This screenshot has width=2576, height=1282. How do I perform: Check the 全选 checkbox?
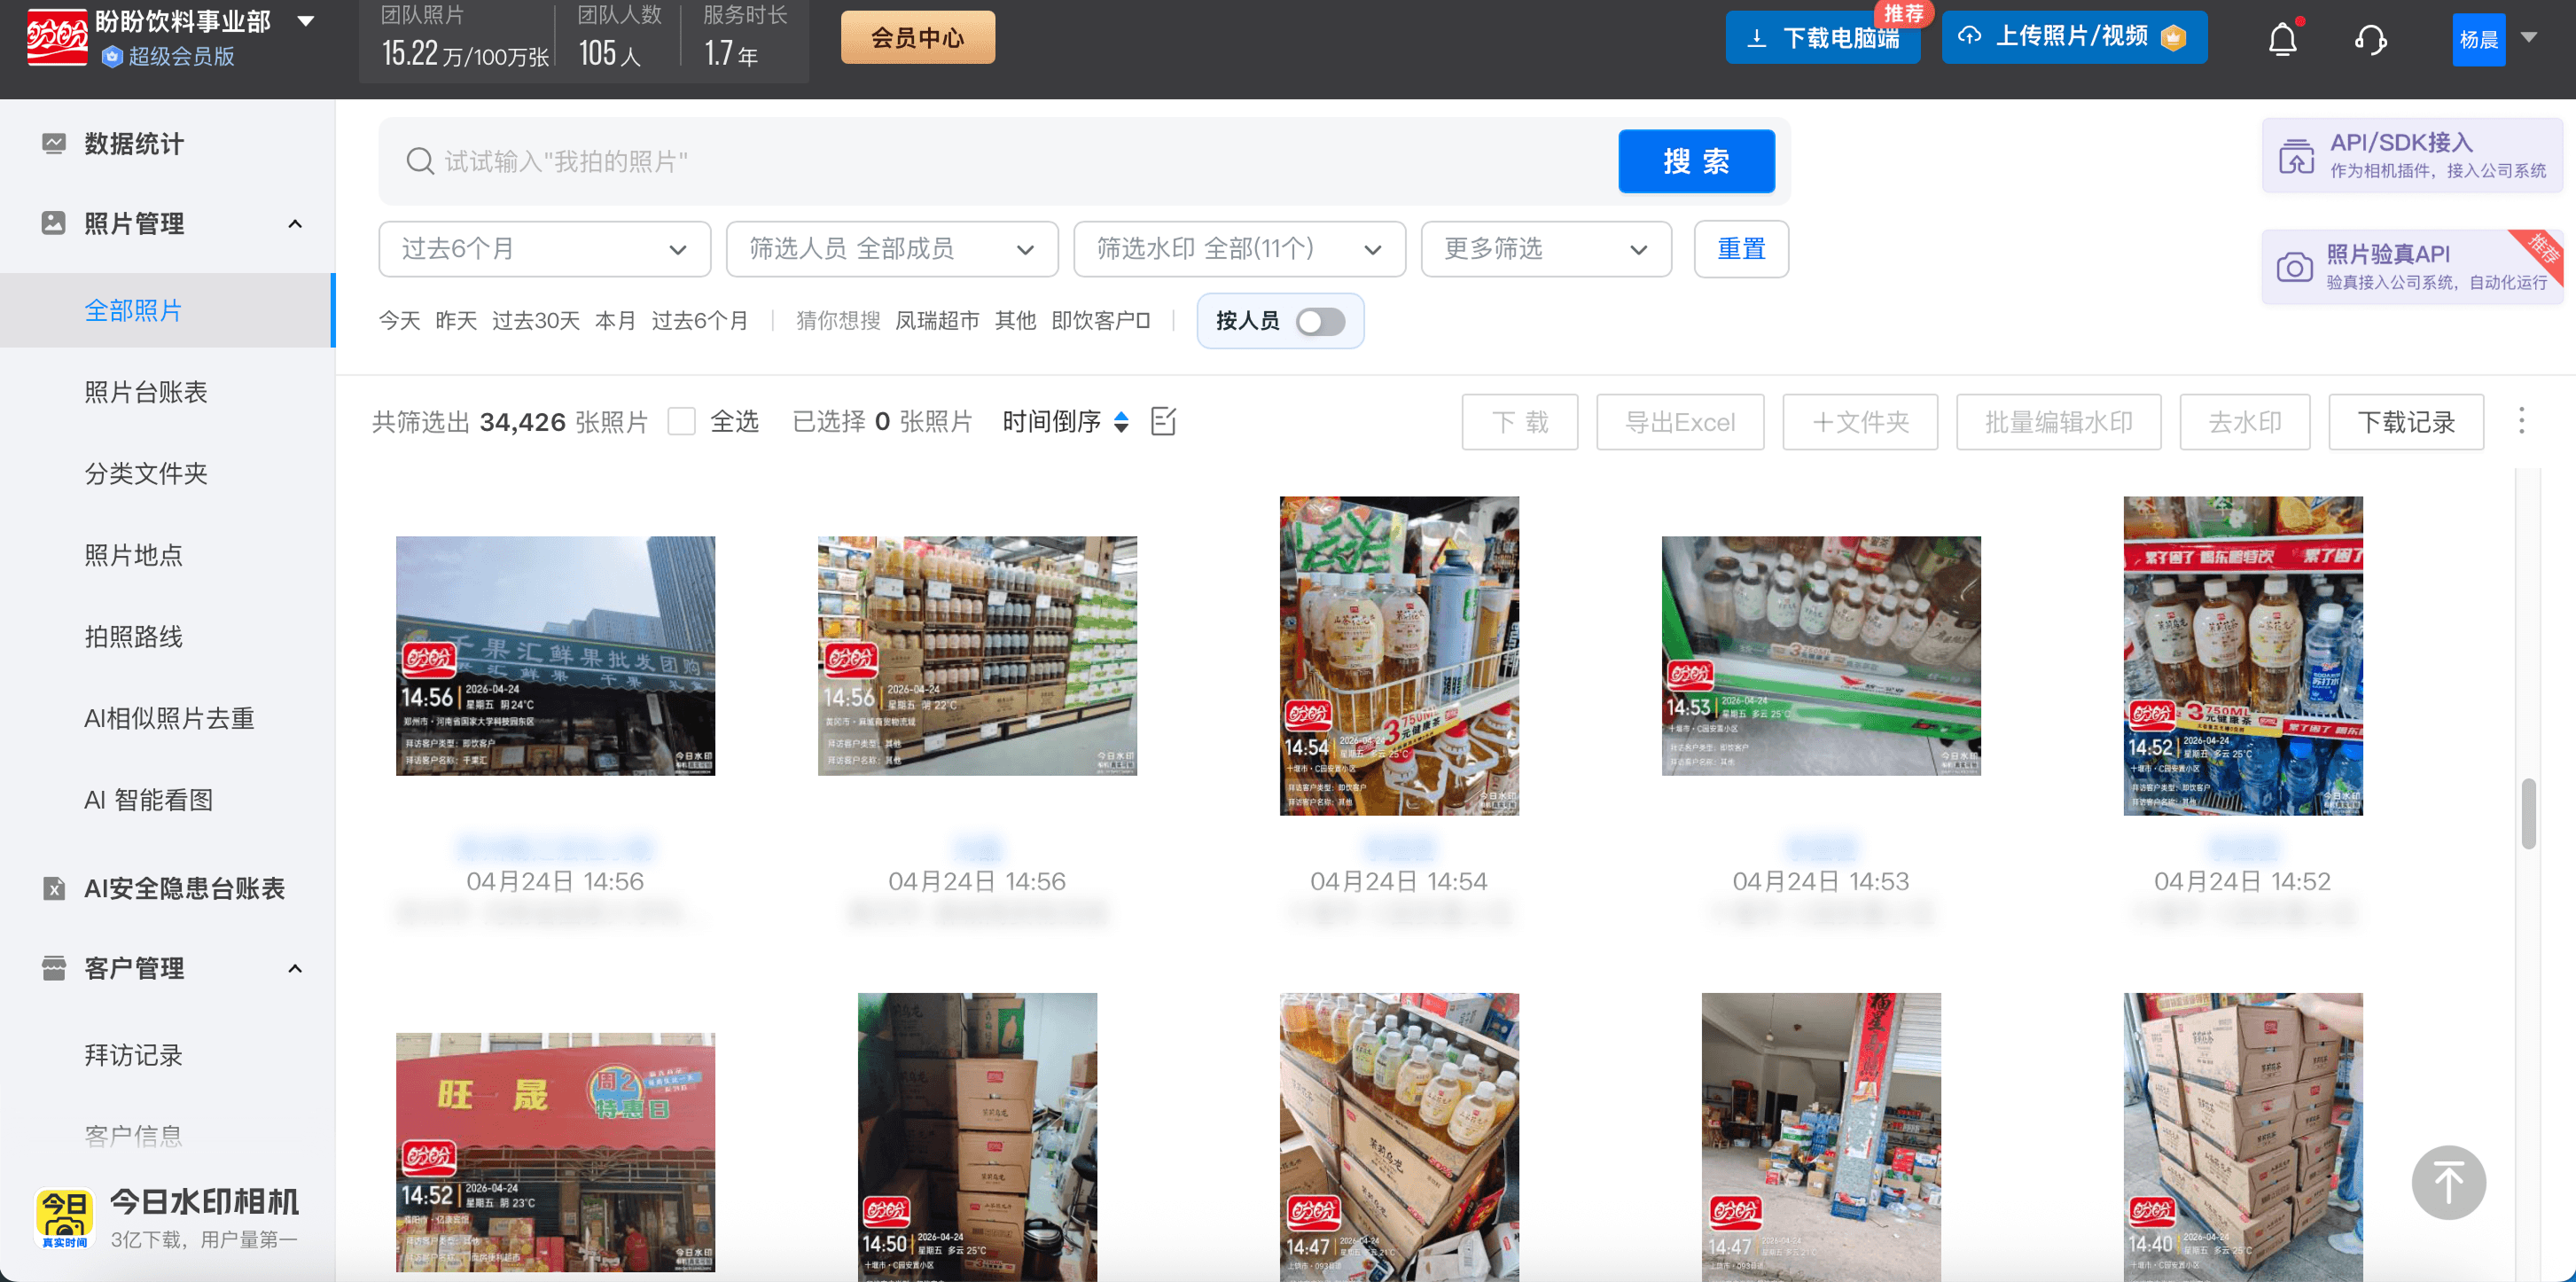click(x=681, y=421)
